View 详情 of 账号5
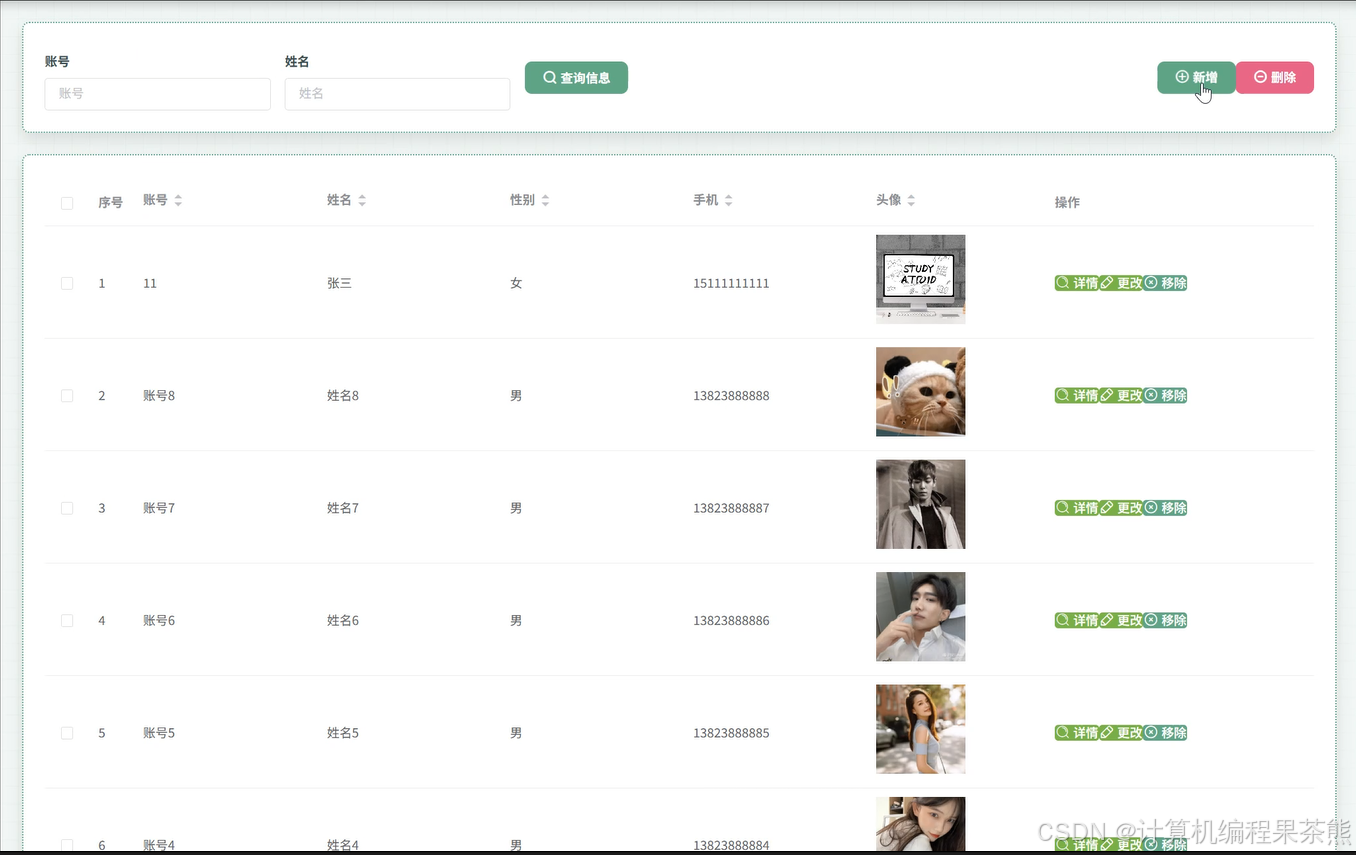This screenshot has width=1356, height=855. point(1077,733)
